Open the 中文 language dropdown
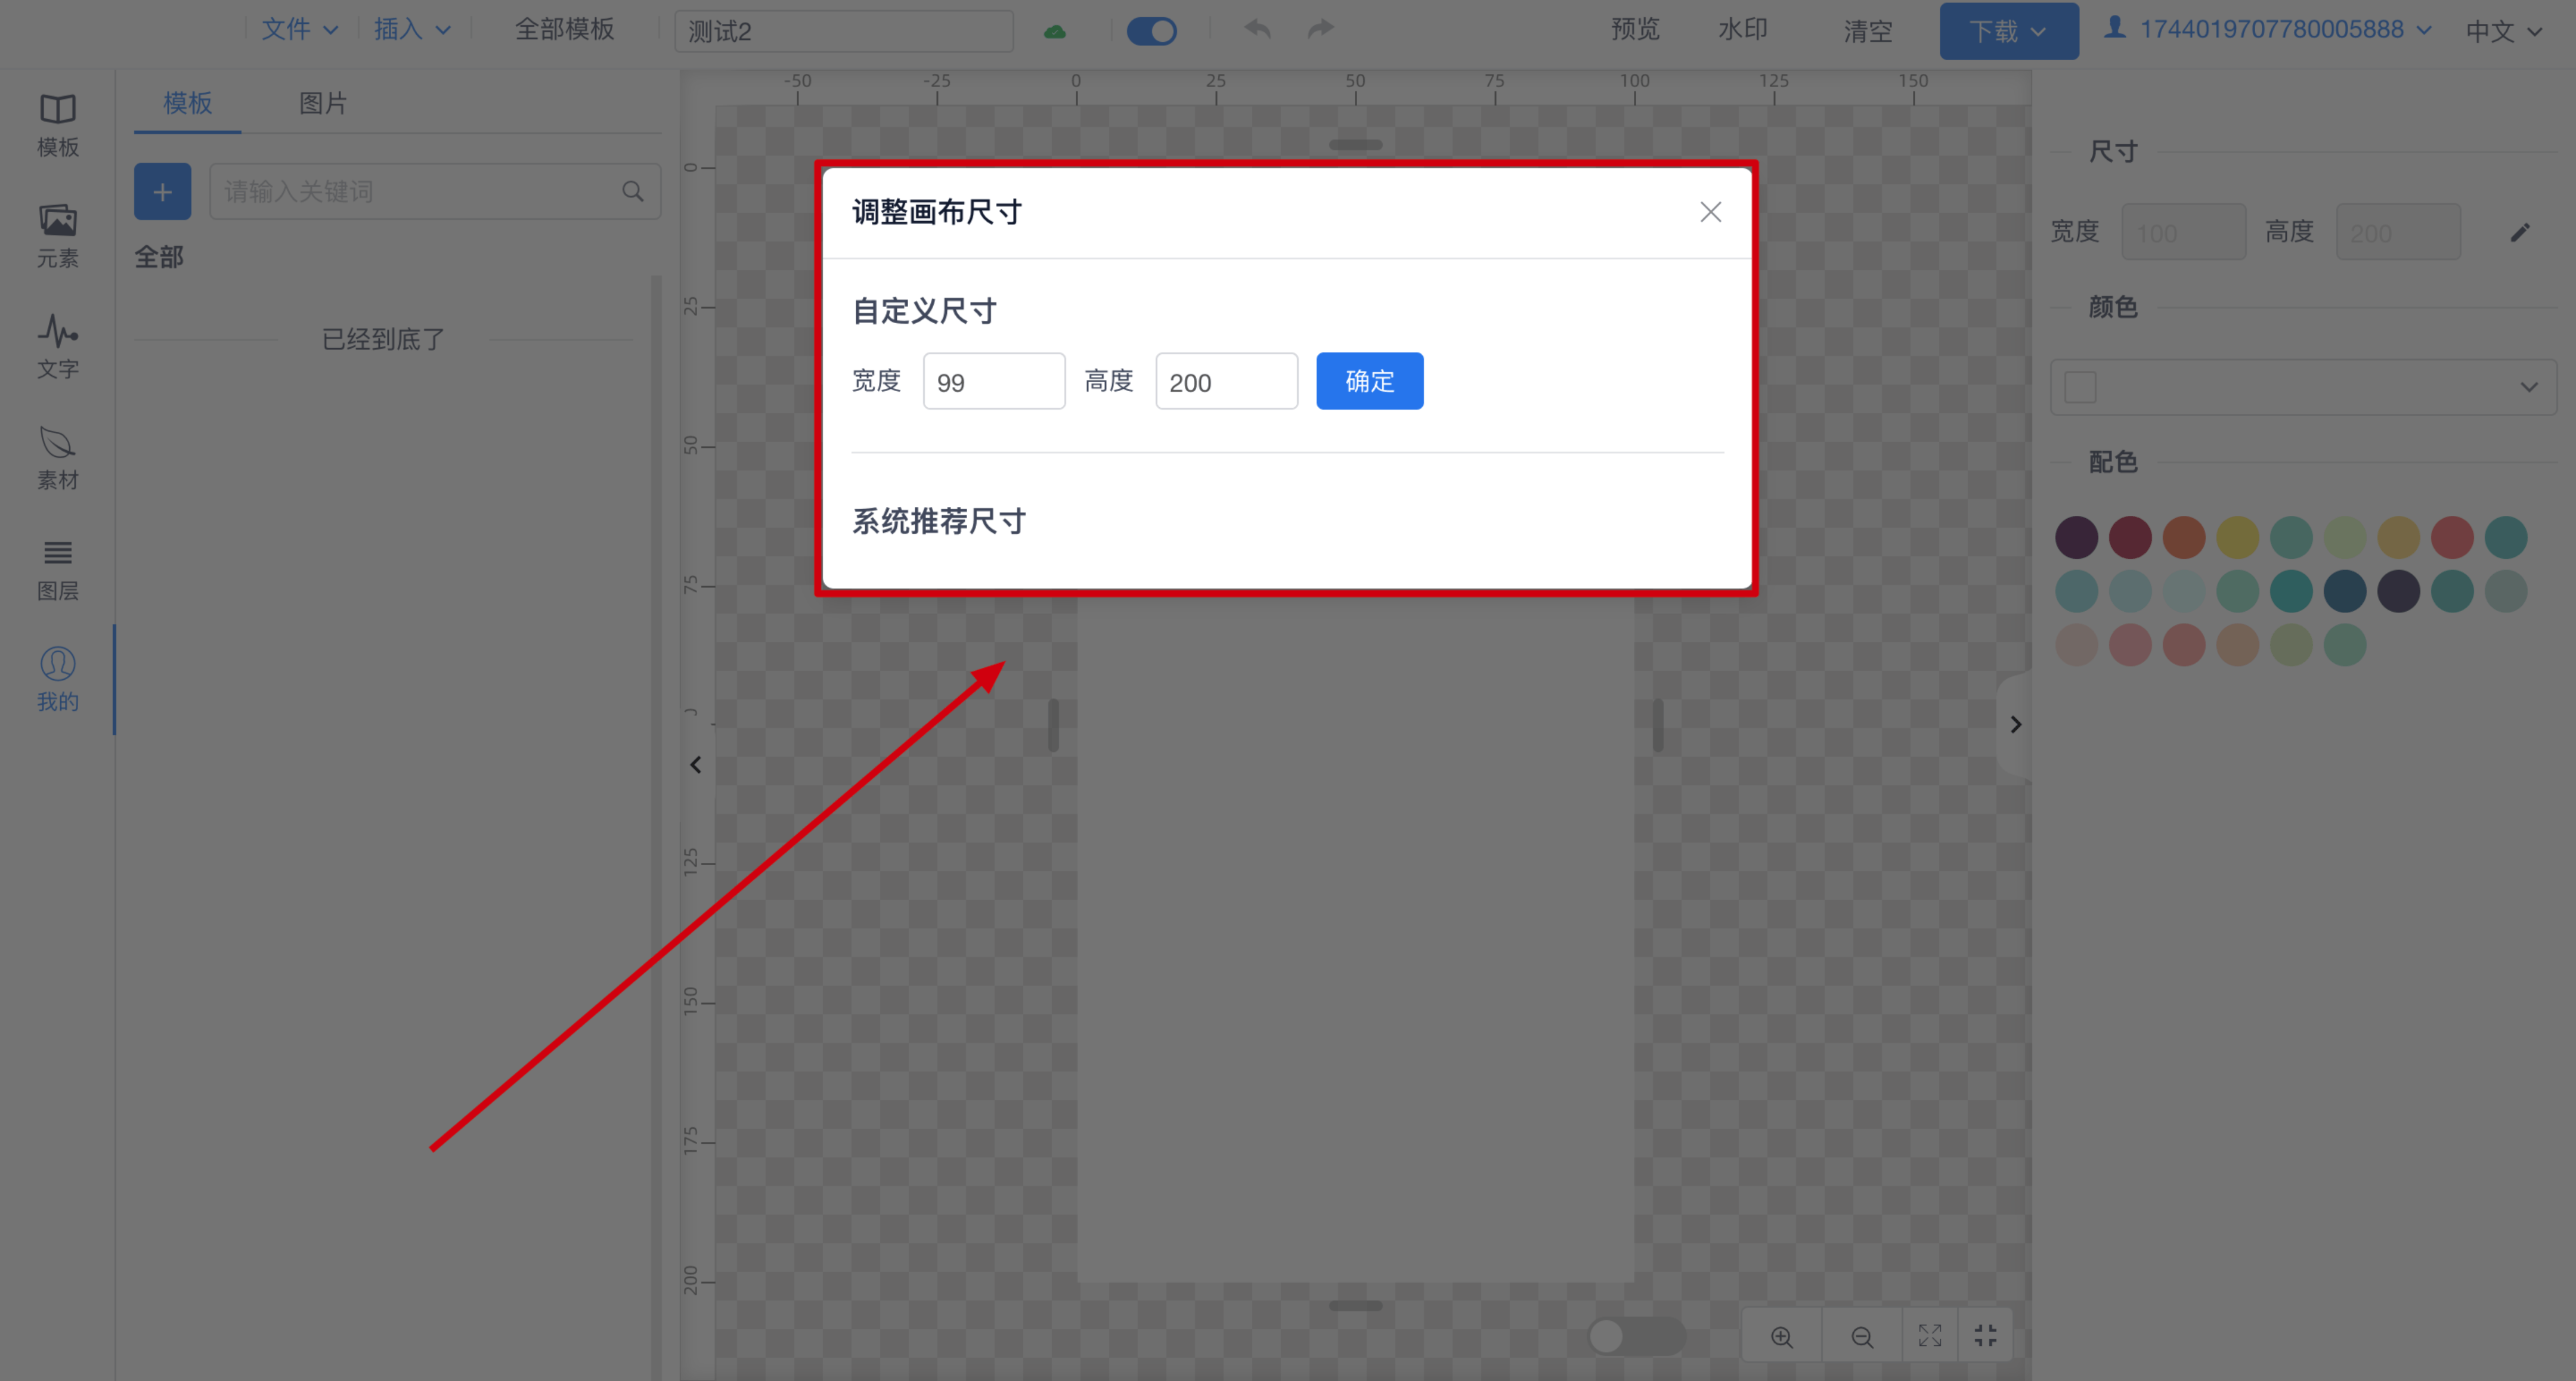Screen dimensions: 2576x1381 2504,31
